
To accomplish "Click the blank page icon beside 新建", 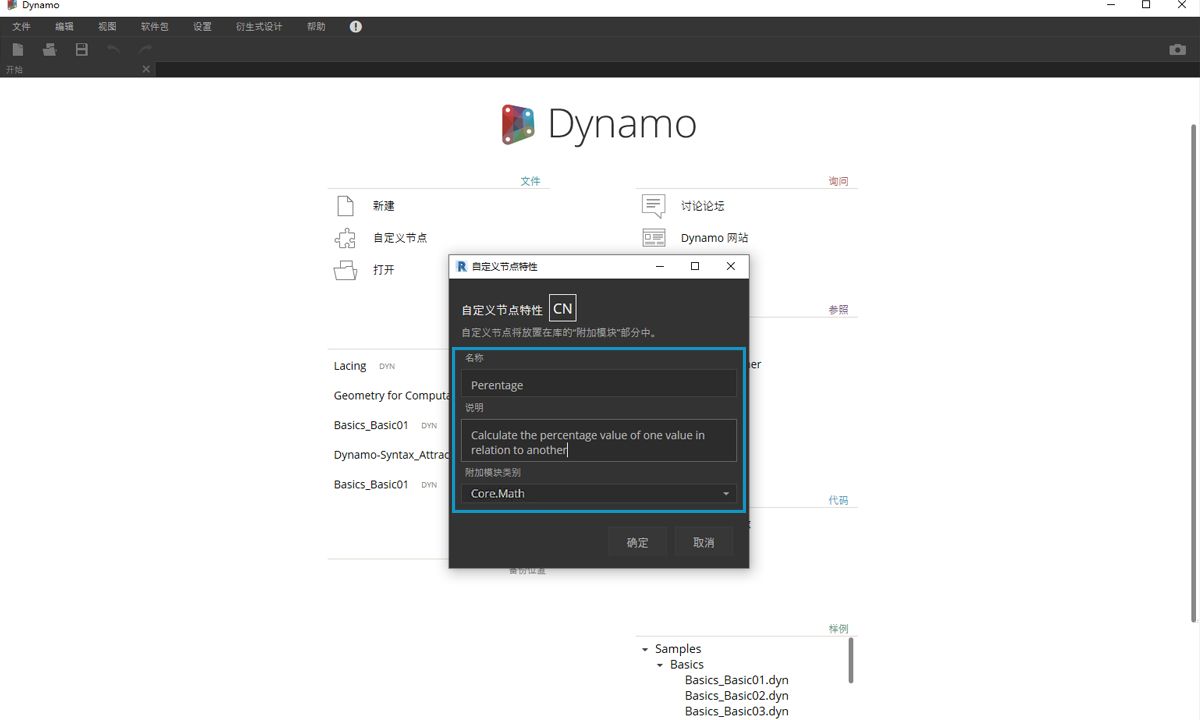I will point(345,206).
